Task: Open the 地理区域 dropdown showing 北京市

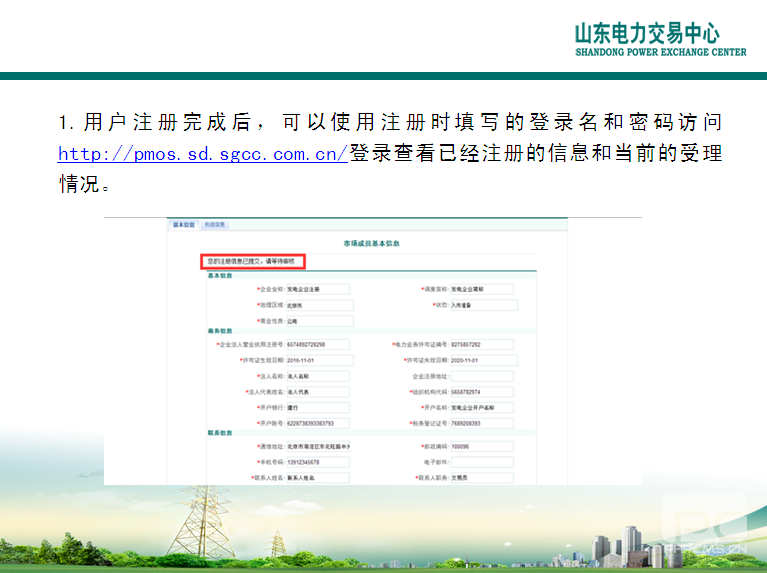Action: pos(318,305)
